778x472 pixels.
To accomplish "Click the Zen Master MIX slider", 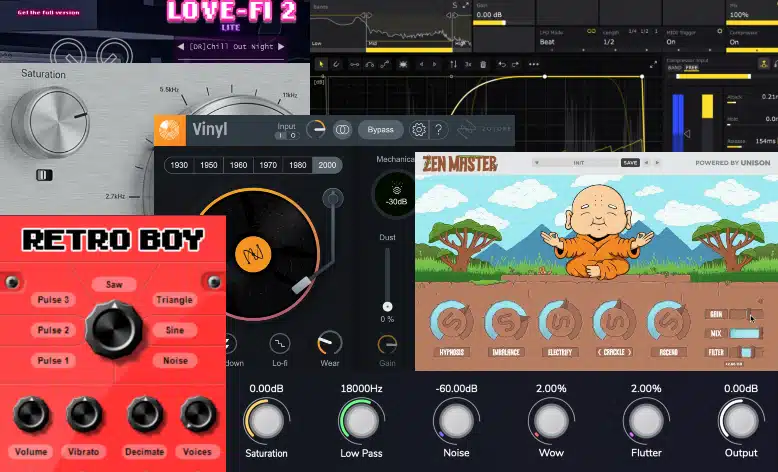I will tap(745, 334).
